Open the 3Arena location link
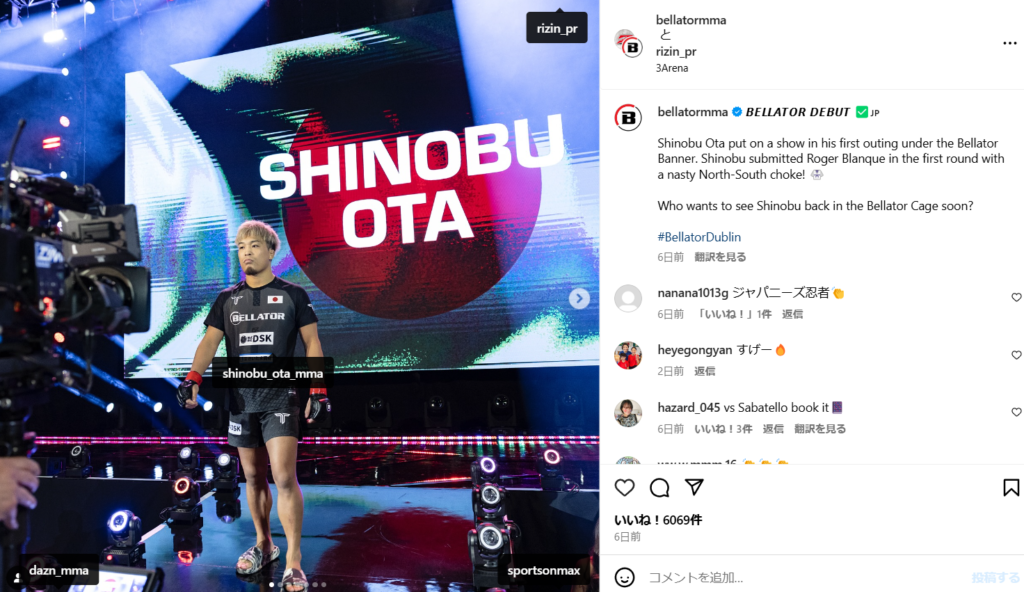Image resolution: width=1024 pixels, height=592 pixels. [x=671, y=68]
